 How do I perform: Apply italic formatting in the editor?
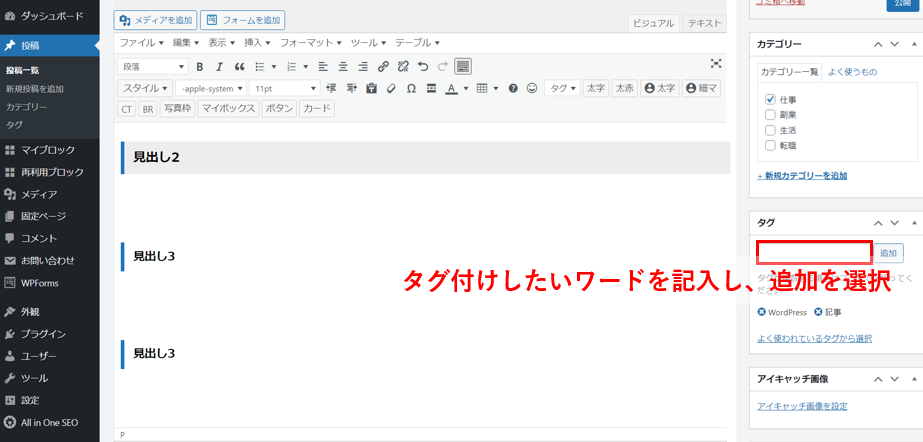click(x=219, y=67)
